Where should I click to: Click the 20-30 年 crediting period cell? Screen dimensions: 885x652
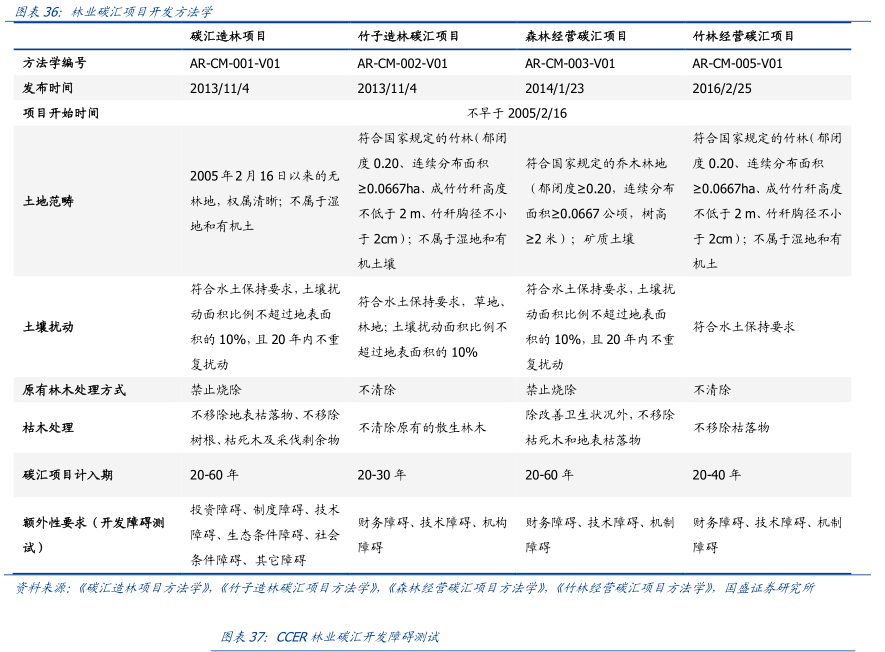point(382,475)
